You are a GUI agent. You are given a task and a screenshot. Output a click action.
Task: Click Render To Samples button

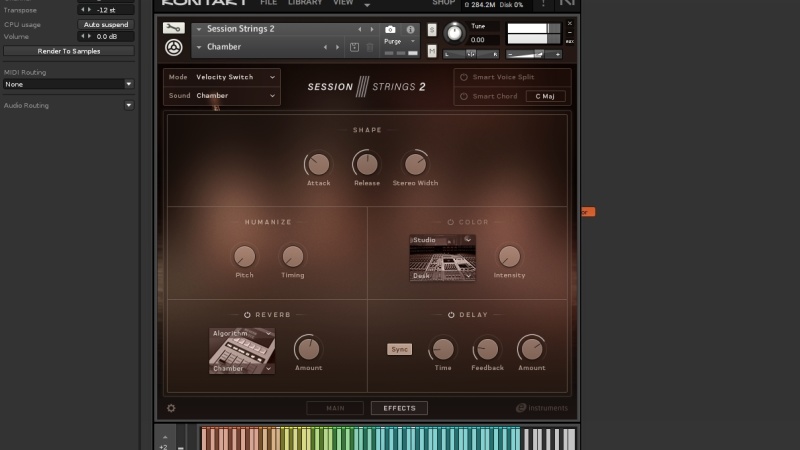(68, 51)
